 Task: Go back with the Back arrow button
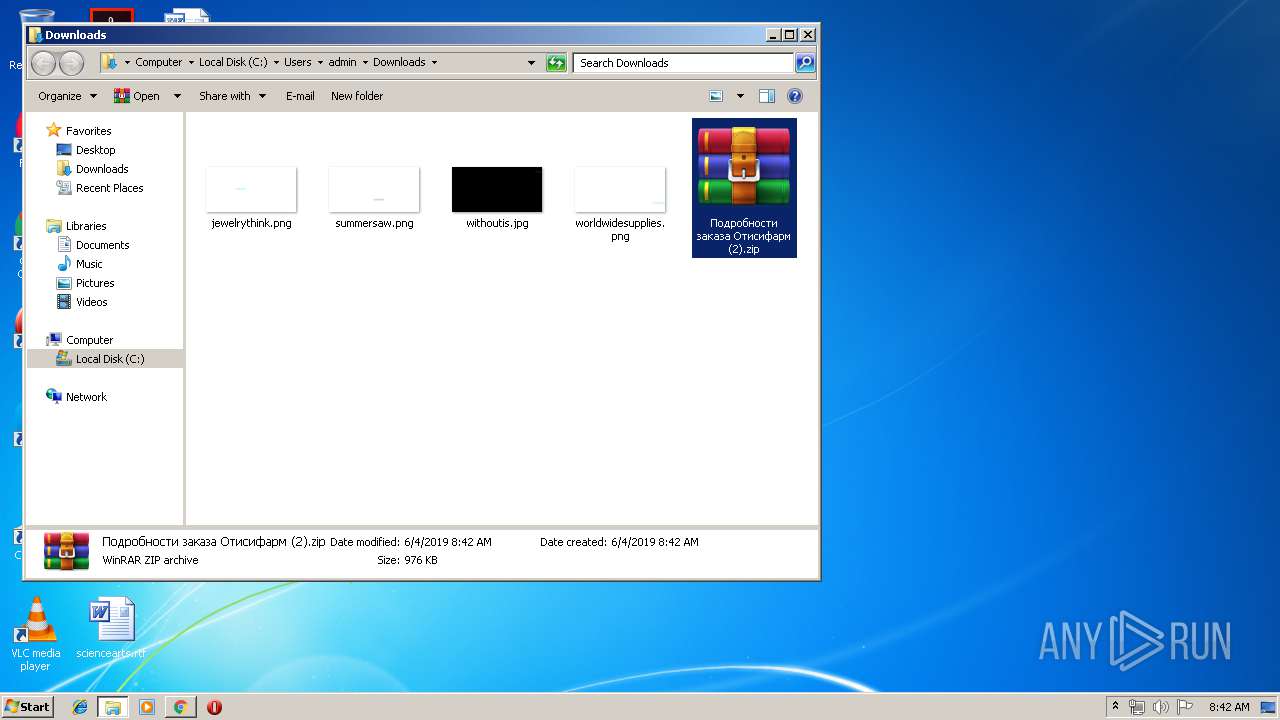point(43,63)
